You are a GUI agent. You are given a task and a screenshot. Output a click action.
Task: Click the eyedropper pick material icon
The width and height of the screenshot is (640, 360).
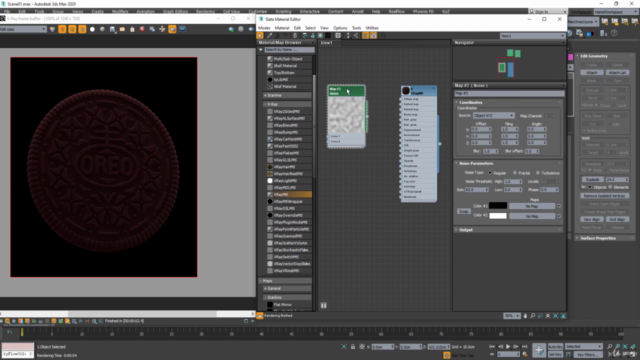click(269, 36)
